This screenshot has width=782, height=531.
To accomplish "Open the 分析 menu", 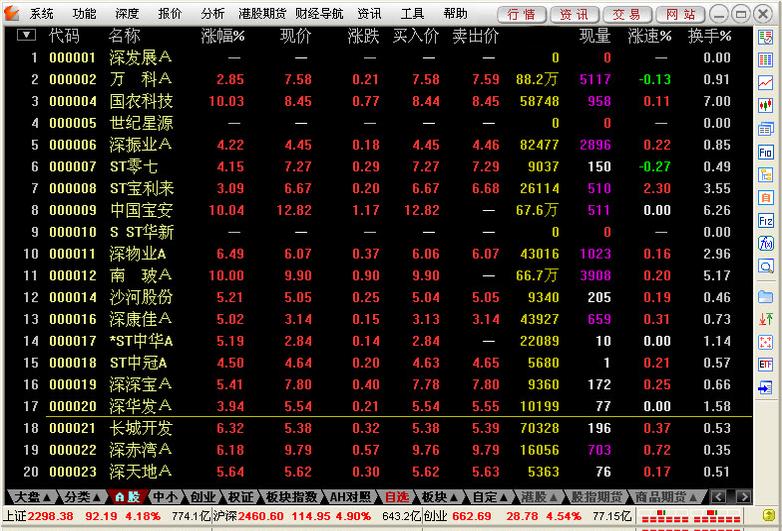I will [213, 13].
